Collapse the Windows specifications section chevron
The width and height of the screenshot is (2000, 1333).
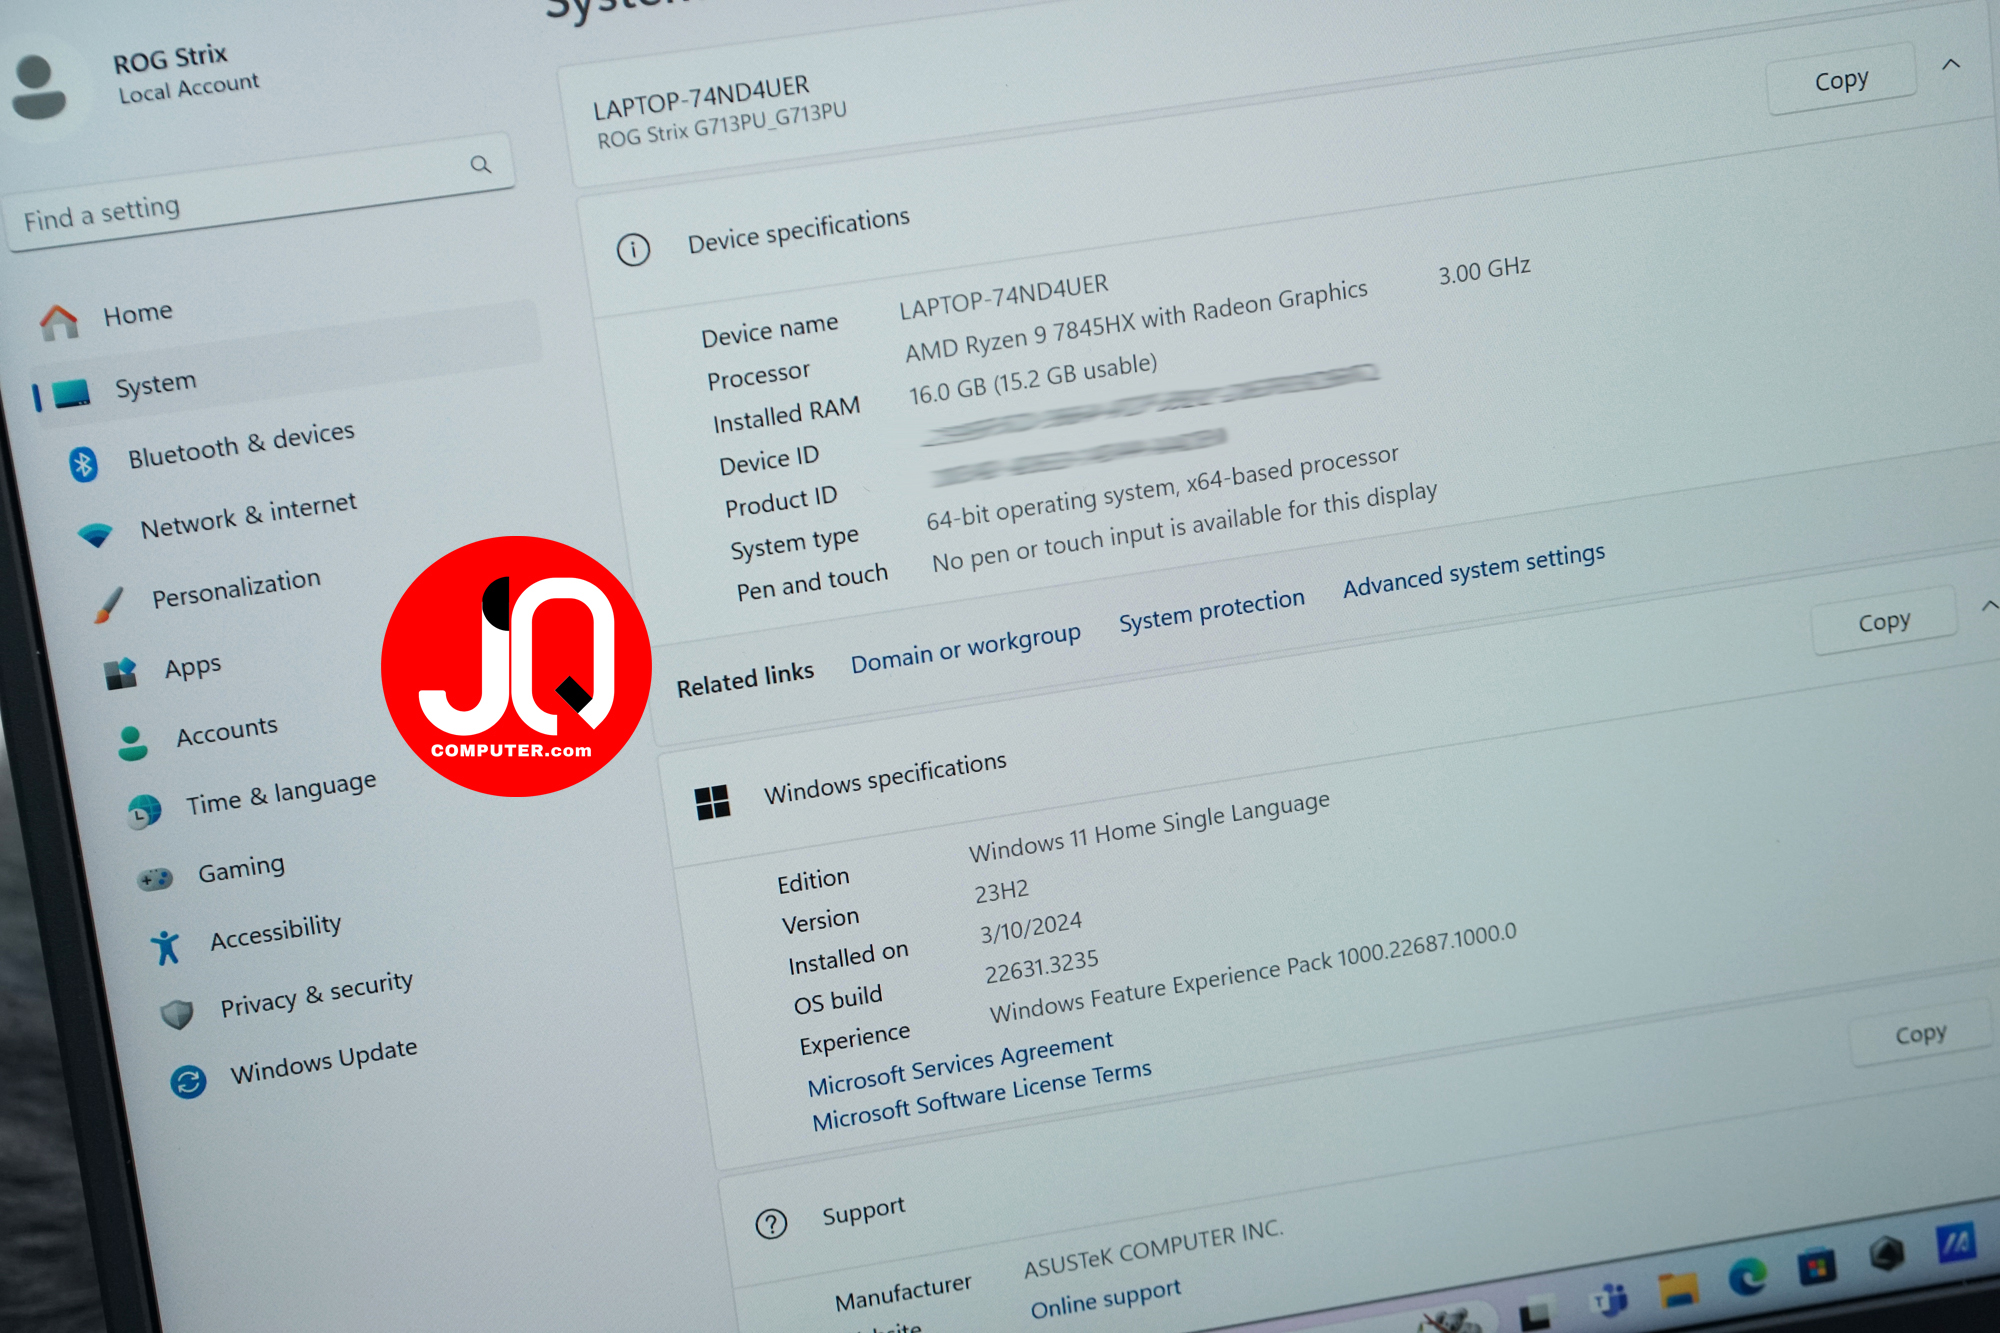point(1989,605)
